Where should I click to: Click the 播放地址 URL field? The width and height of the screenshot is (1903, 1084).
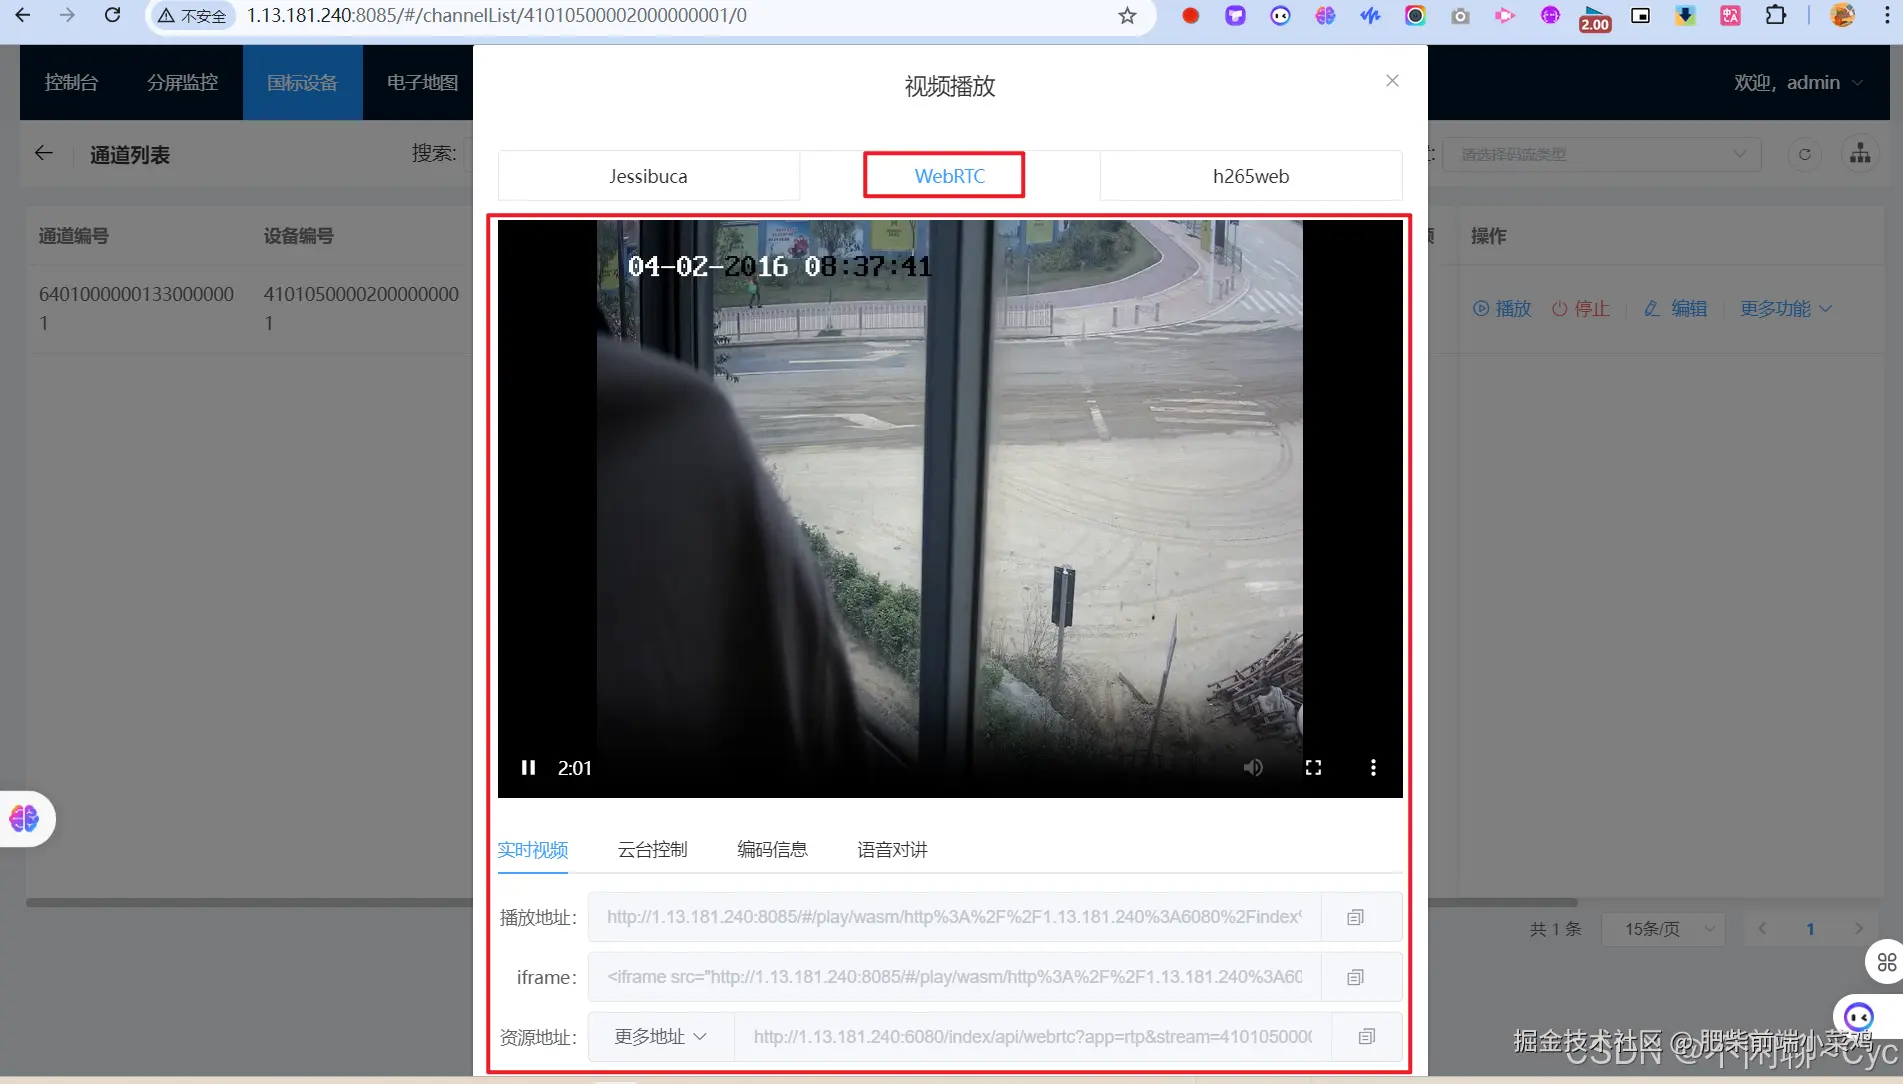pos(954,917)
